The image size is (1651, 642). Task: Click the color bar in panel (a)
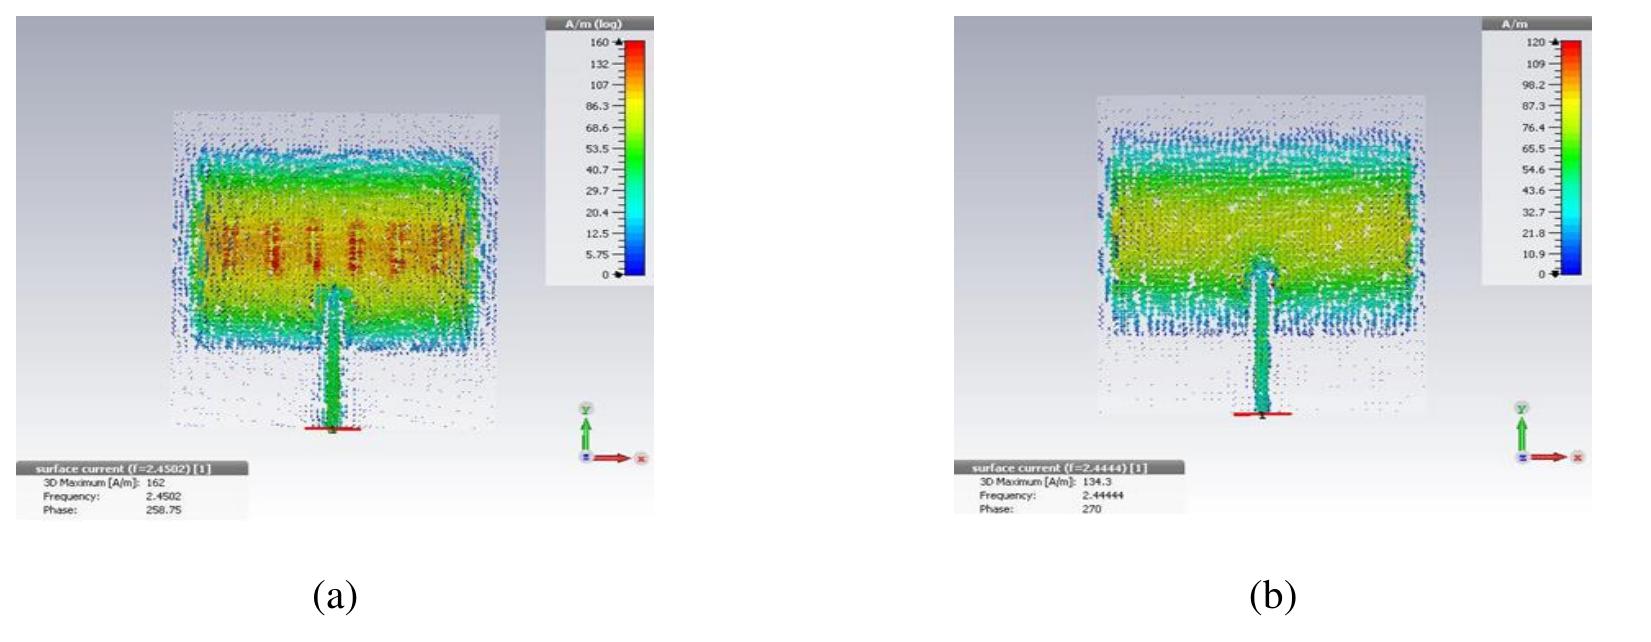click(635, 158)
